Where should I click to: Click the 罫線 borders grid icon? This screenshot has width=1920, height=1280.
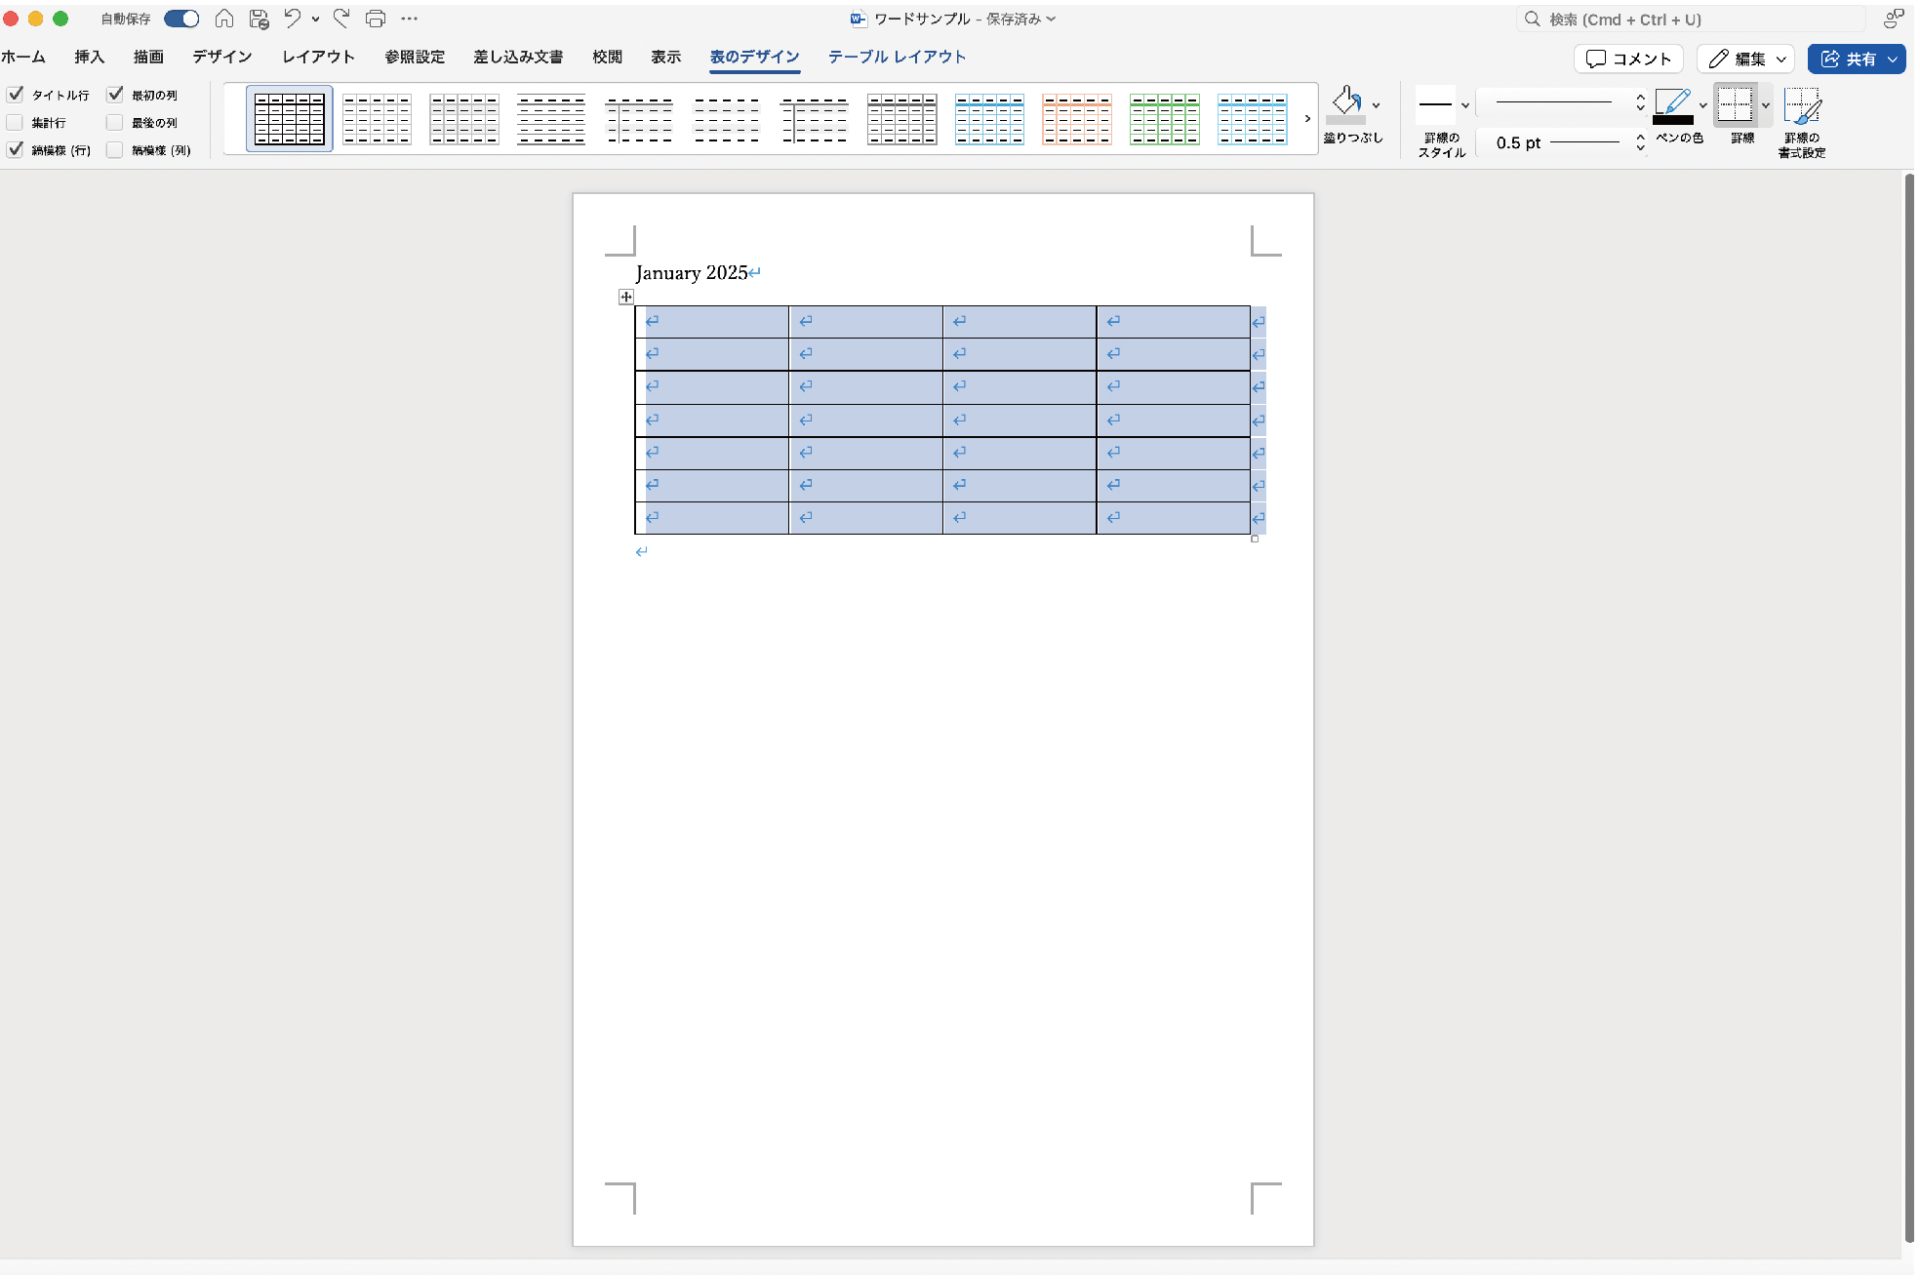pyautogui.click(x=1735, y=104)
